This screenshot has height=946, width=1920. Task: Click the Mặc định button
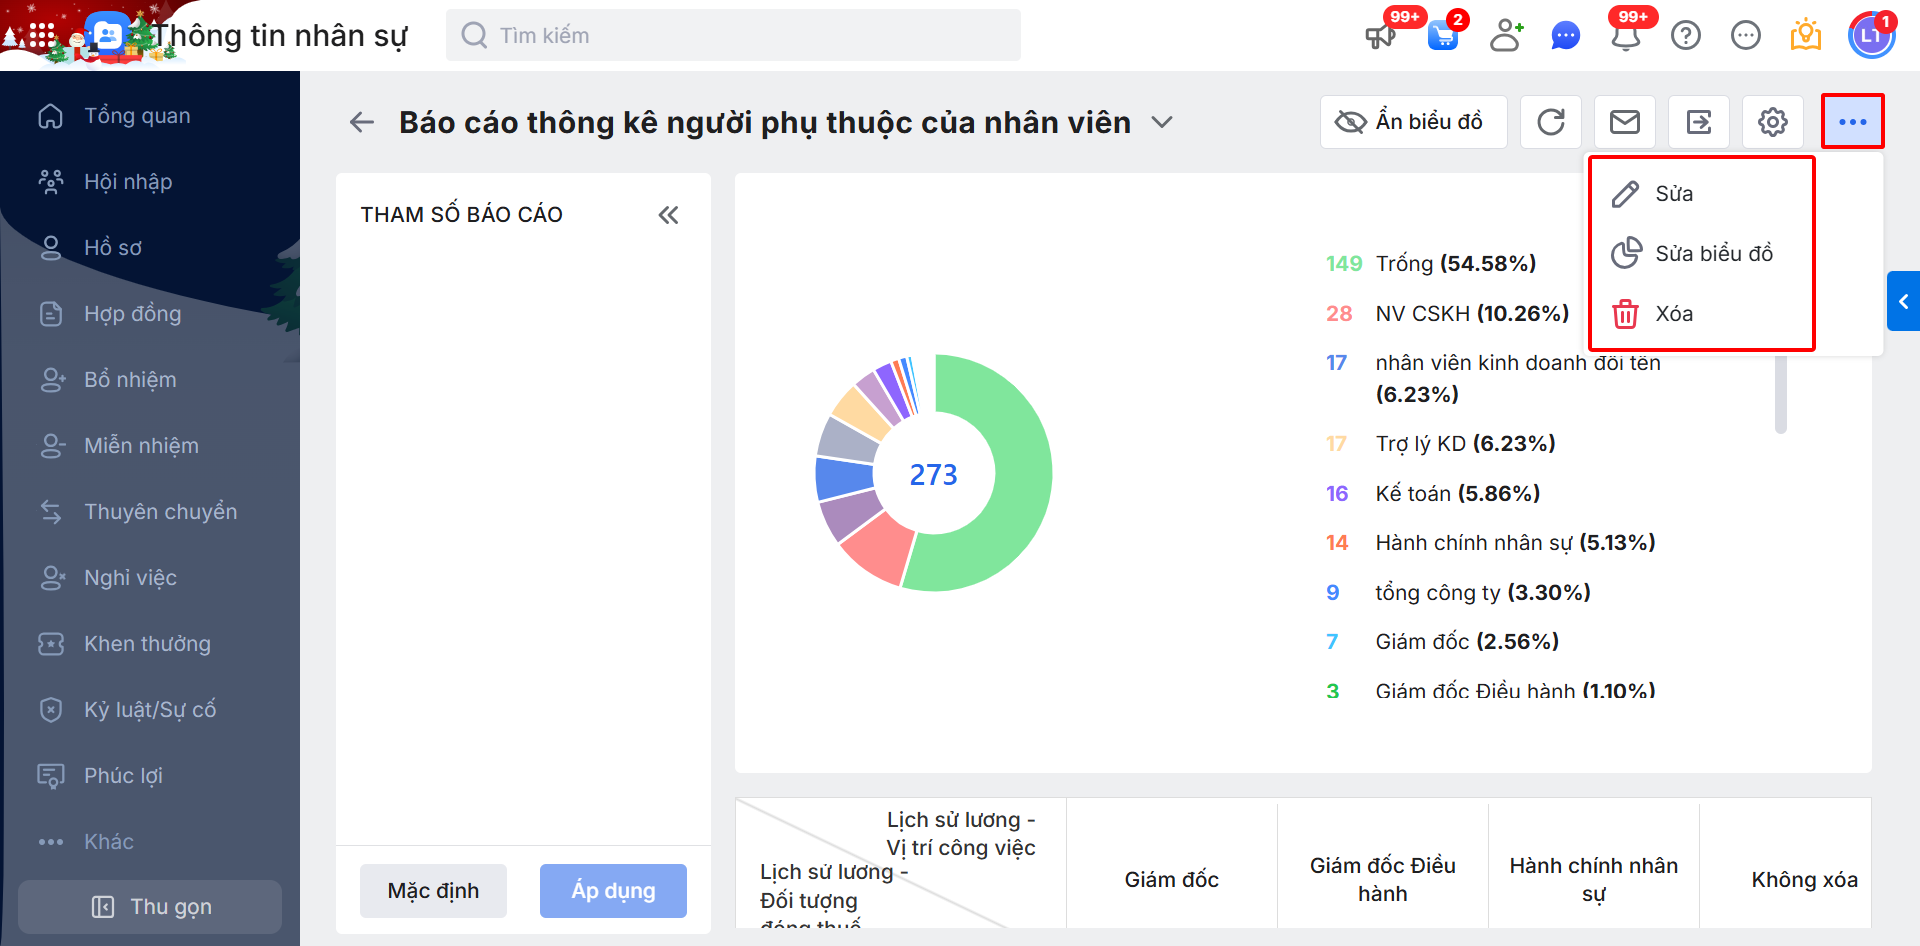[433, 891]
